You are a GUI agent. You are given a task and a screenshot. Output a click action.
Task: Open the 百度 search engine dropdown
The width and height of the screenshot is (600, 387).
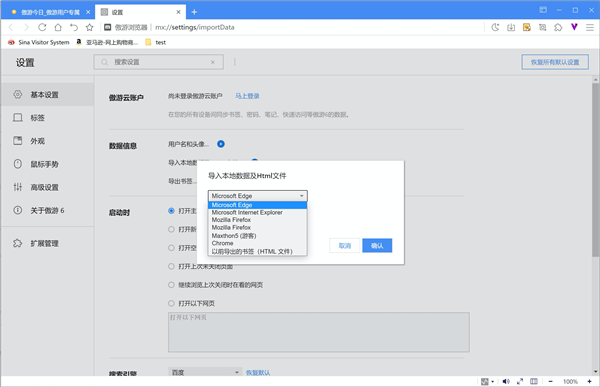(x=205, y=372)
